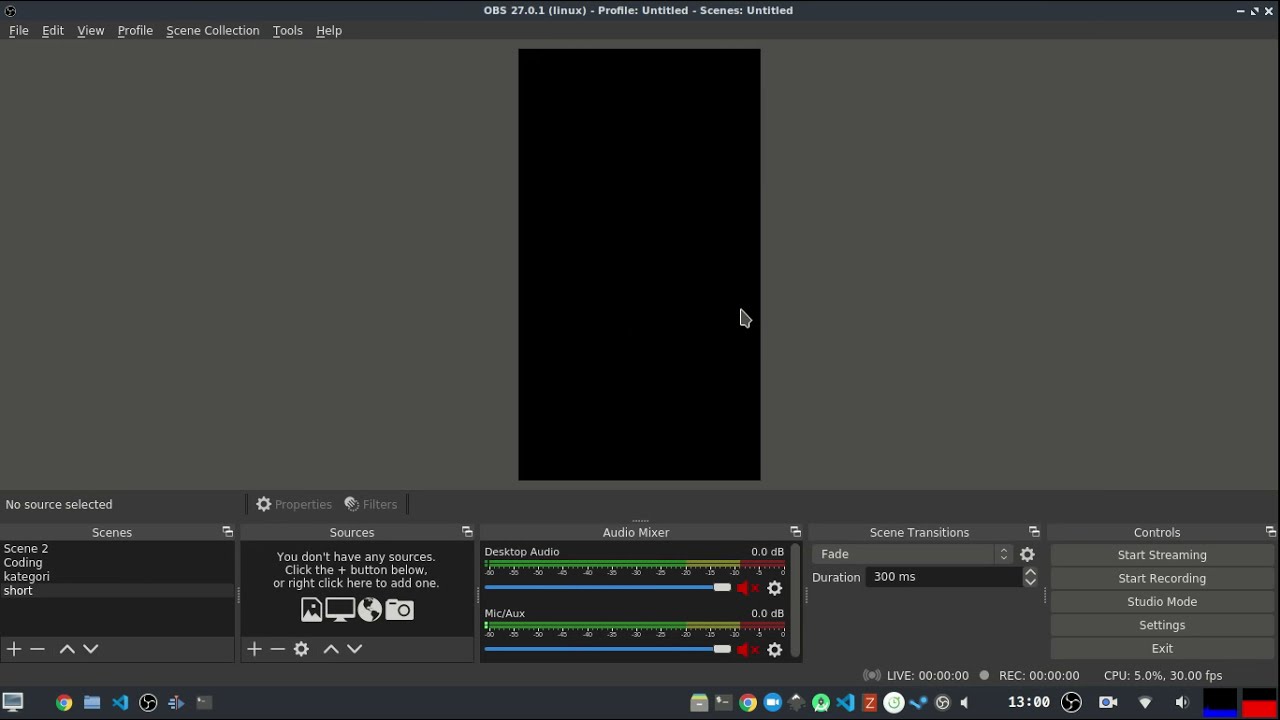Click the image source icon in the Sources panel
1280x720 pixels.
click(312, 609)
